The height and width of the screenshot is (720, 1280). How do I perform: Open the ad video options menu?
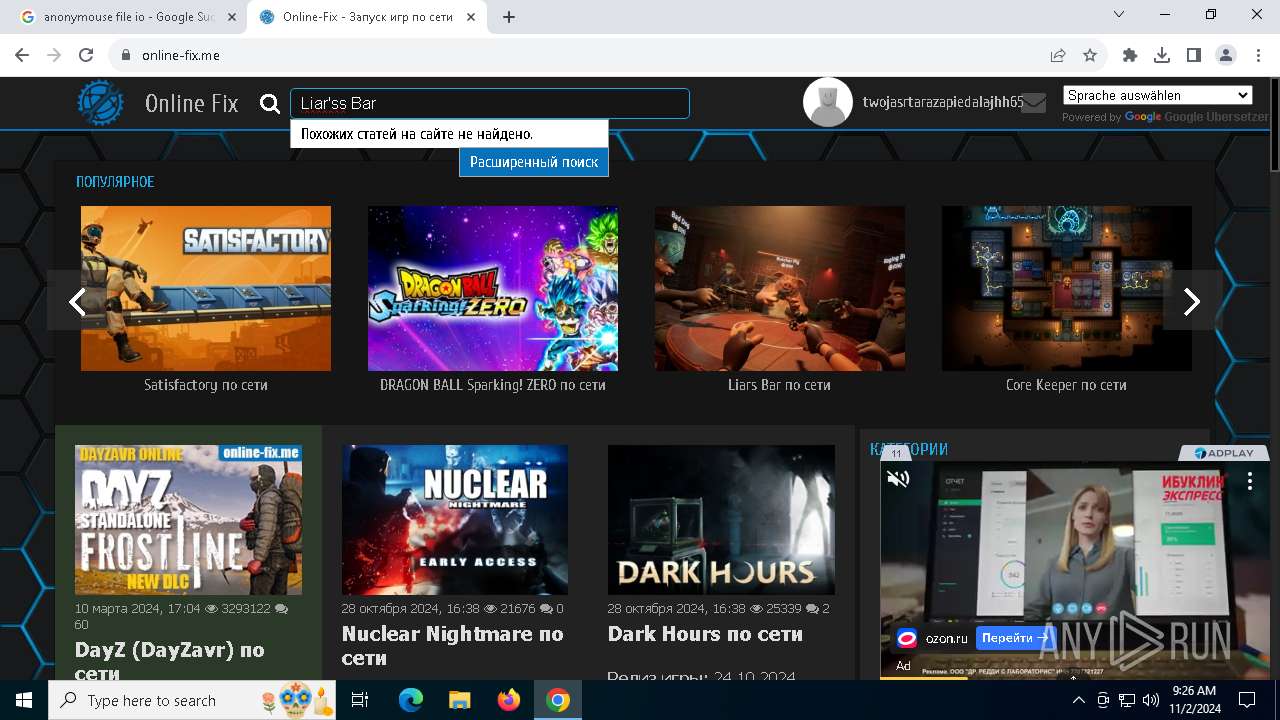coord(1249,481)
